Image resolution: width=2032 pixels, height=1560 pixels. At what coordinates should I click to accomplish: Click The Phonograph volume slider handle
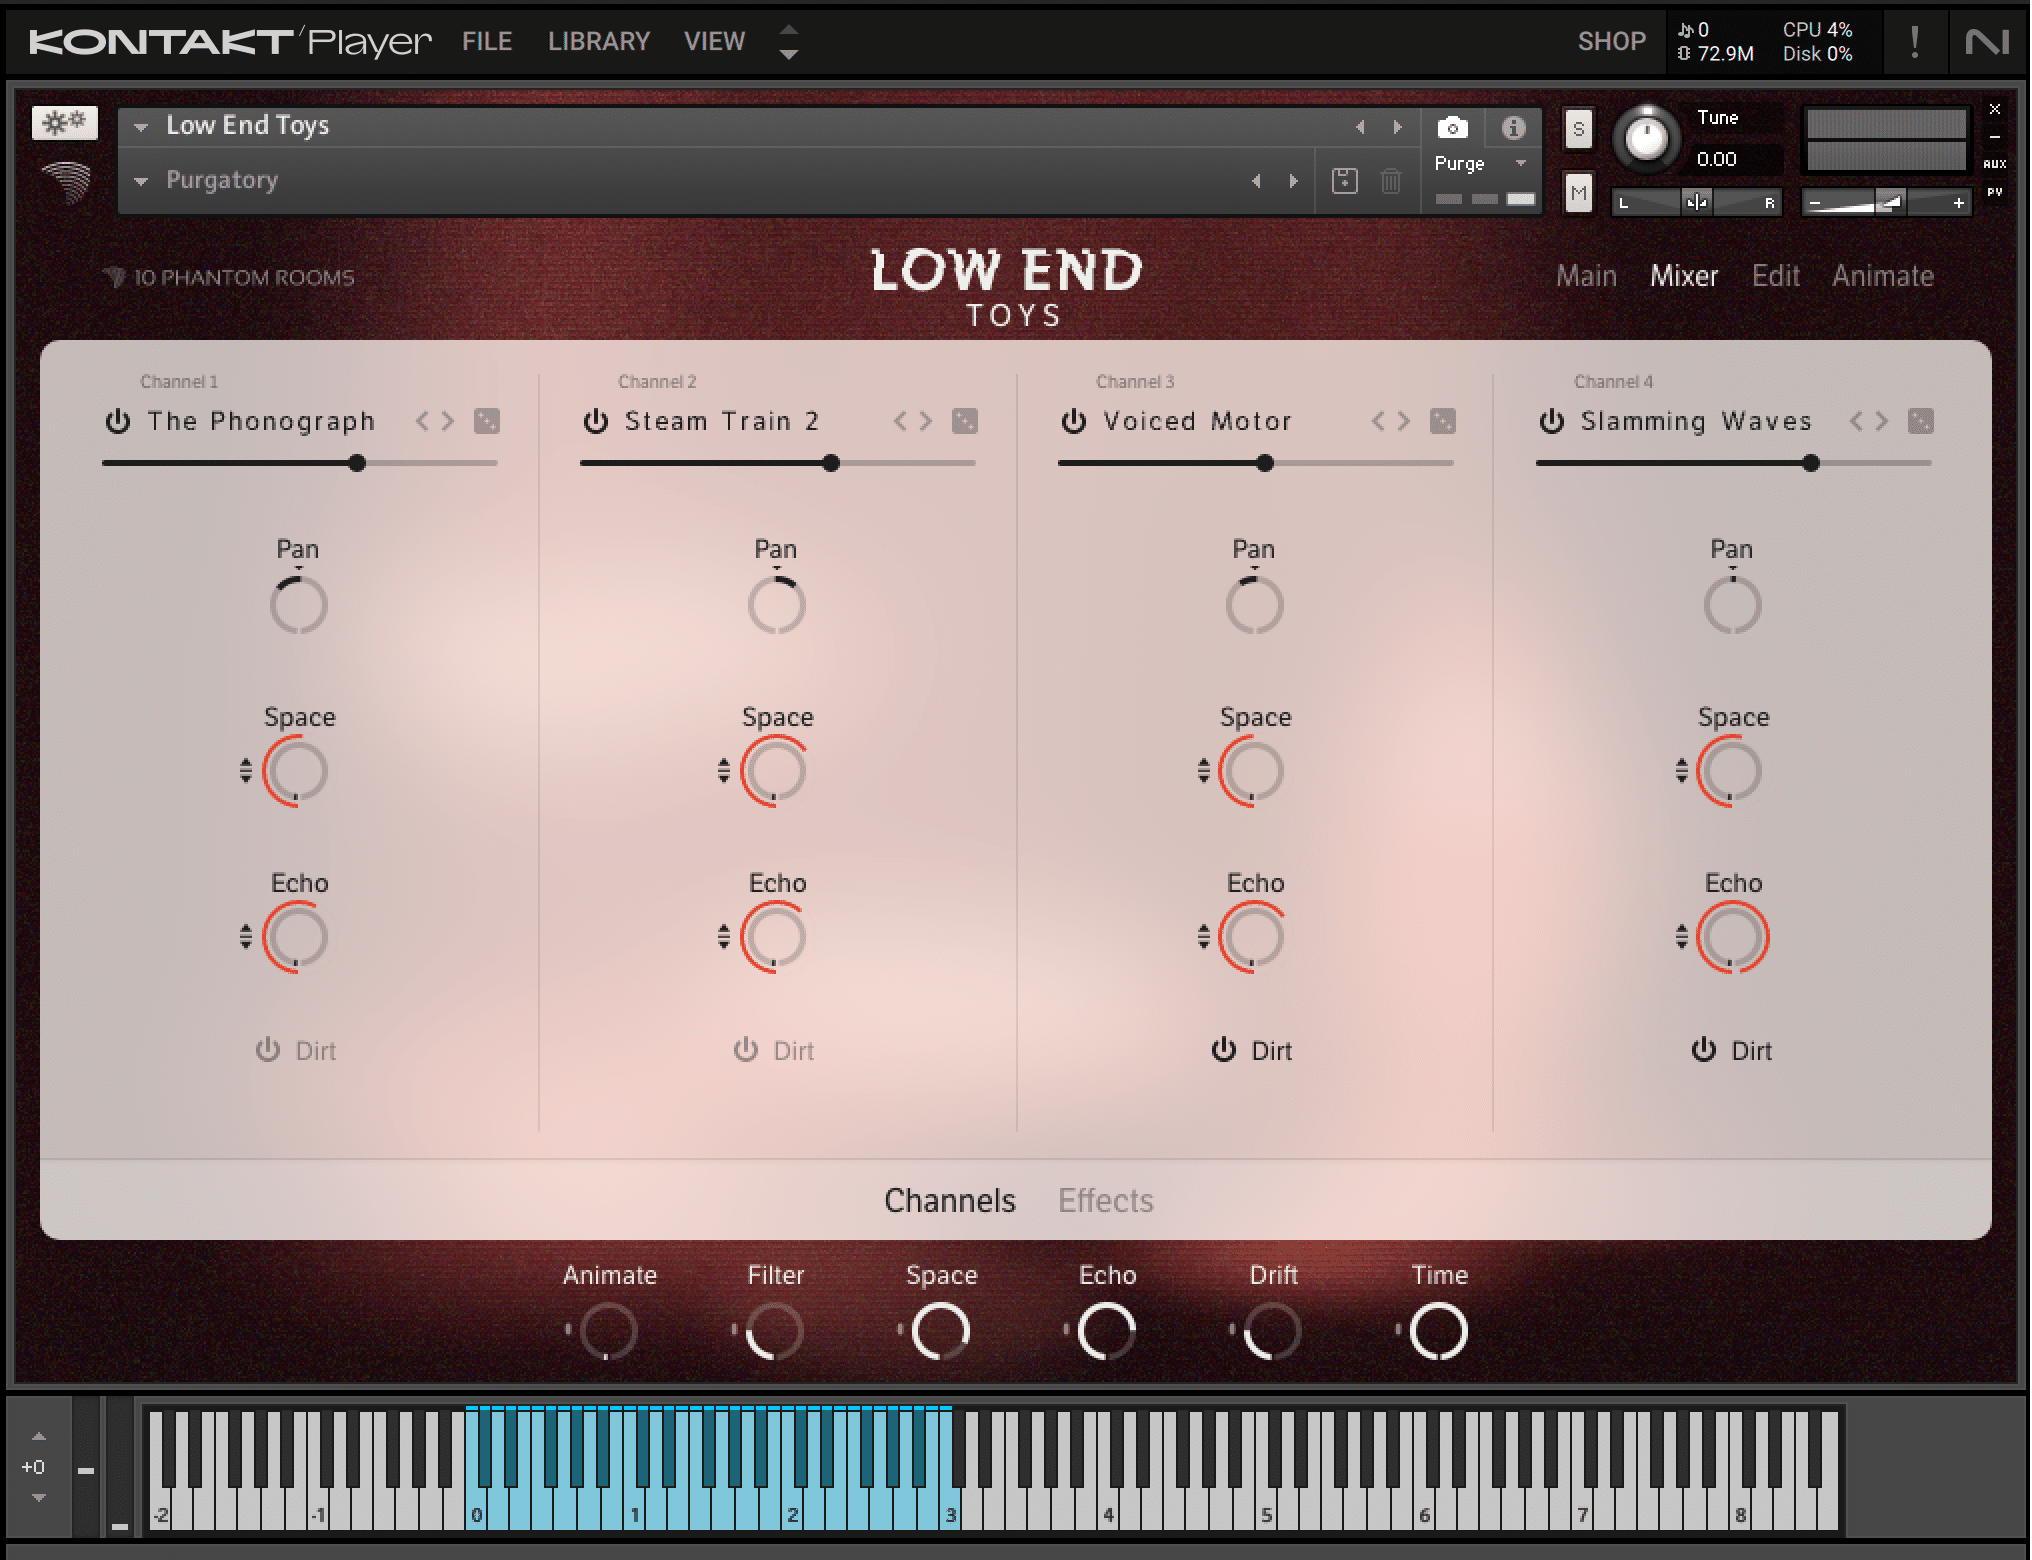tap(357, 463)
